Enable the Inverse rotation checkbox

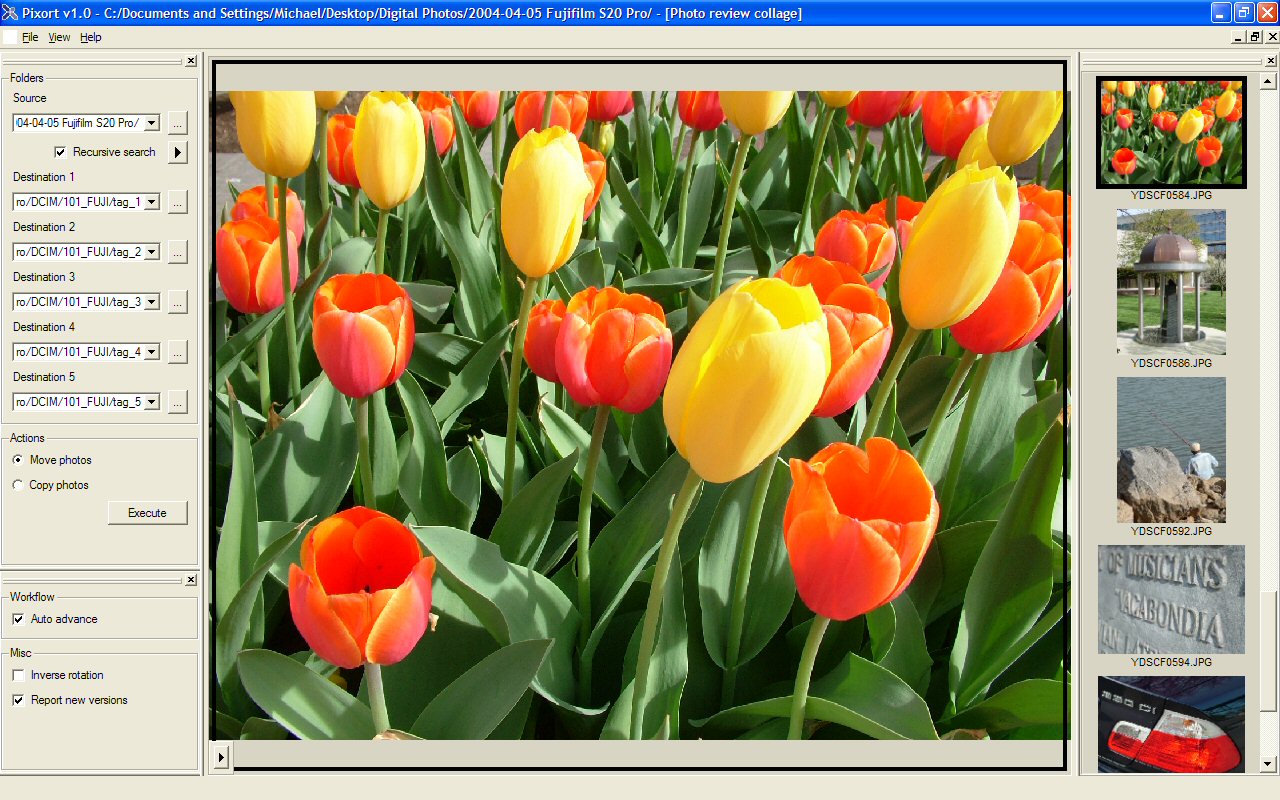(18, 676)
